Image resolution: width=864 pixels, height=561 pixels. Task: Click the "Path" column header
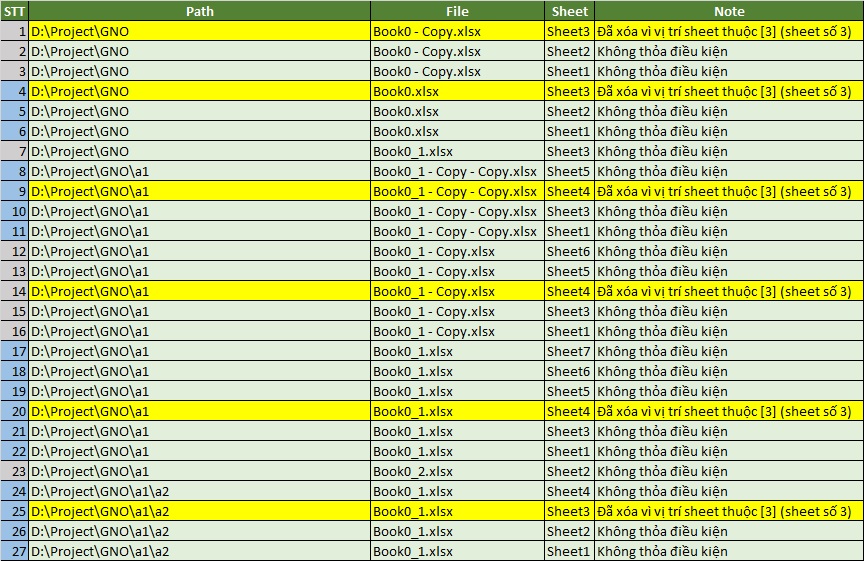point(199,11)
